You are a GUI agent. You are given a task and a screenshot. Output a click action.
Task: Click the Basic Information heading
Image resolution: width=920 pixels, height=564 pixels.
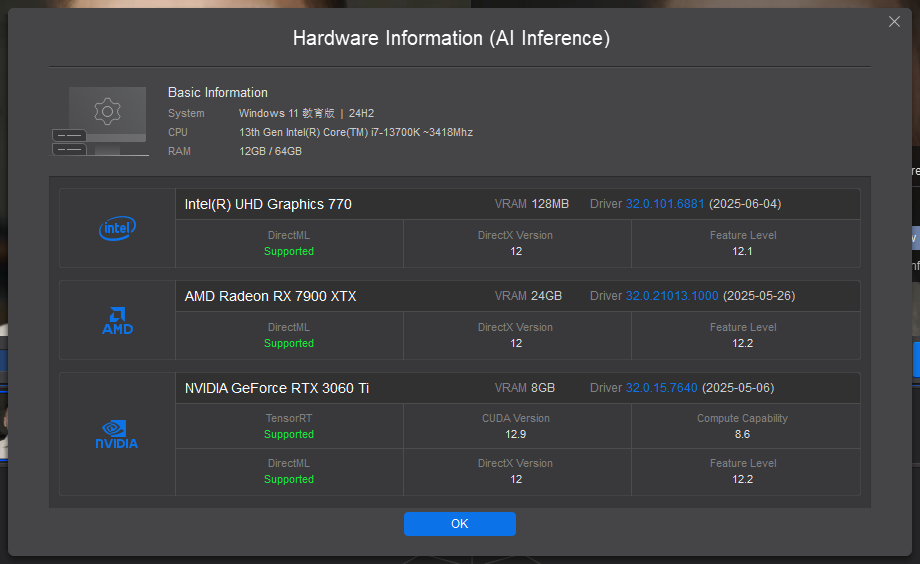point(218,93)
